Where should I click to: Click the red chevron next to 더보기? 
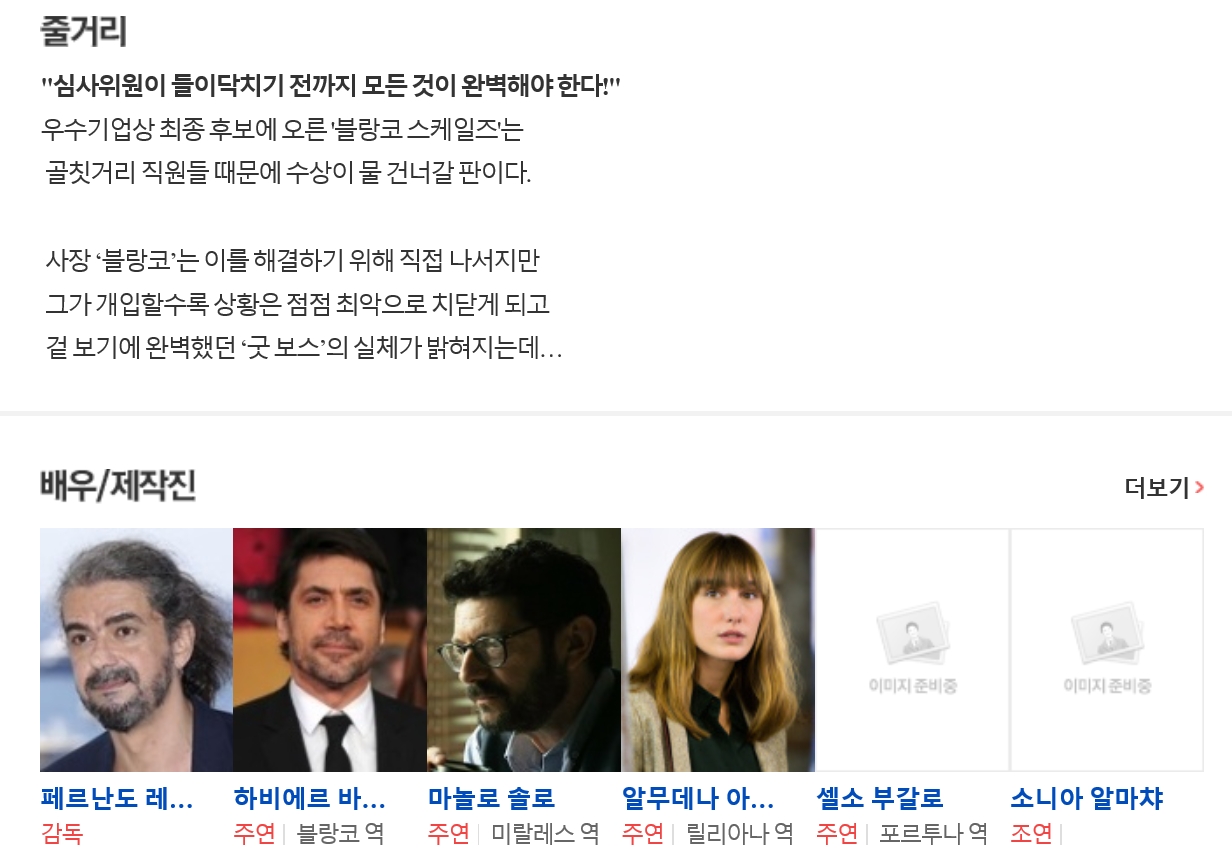[1200, 488]
